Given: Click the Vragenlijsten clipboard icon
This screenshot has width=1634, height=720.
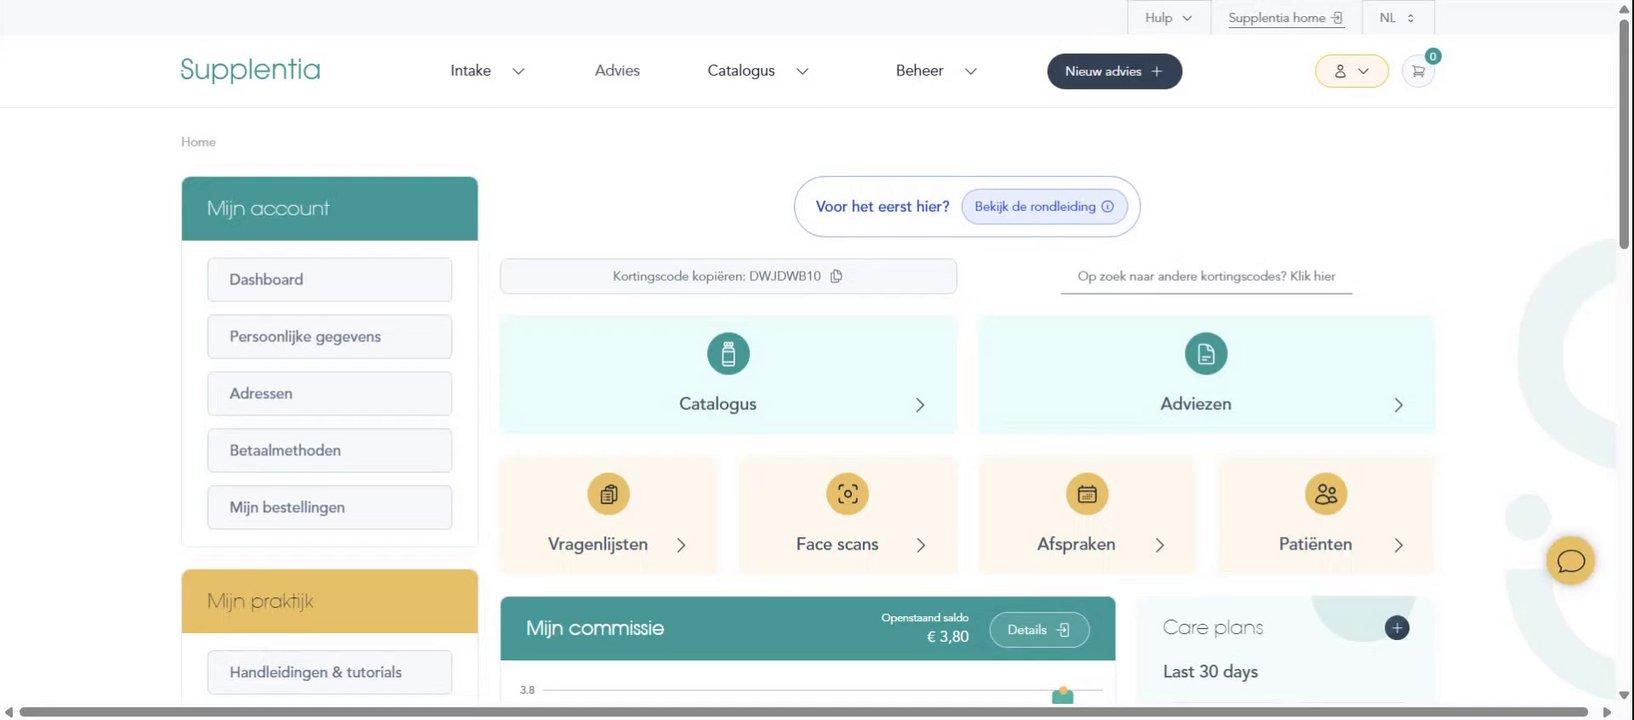Looking at the screenshot, I should pyautogui.click(x=608, y=494).
